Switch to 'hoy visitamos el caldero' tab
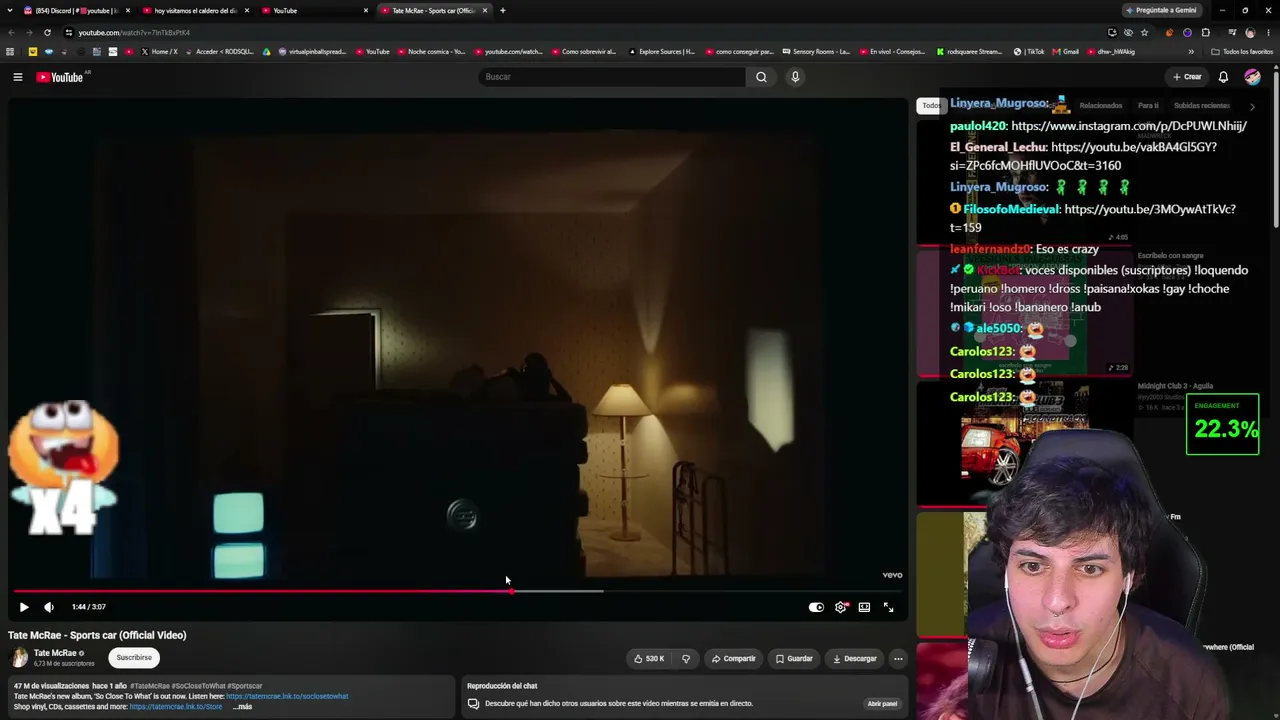Image resolution: width=1280 pixels, height=720 pixels. click(195, 10)
